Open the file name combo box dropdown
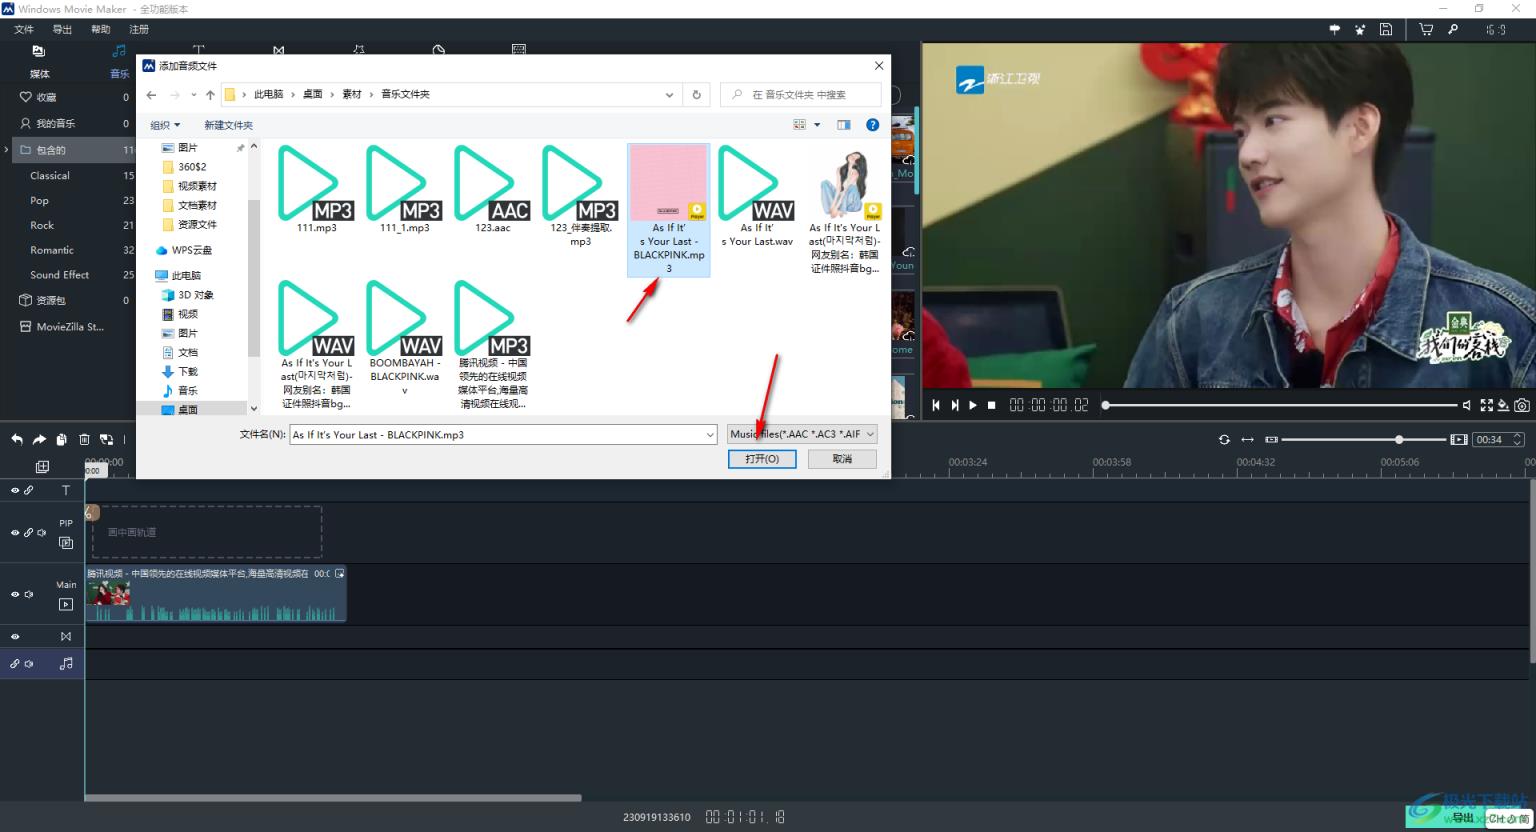1536x832 pixels. click(710, 435)
